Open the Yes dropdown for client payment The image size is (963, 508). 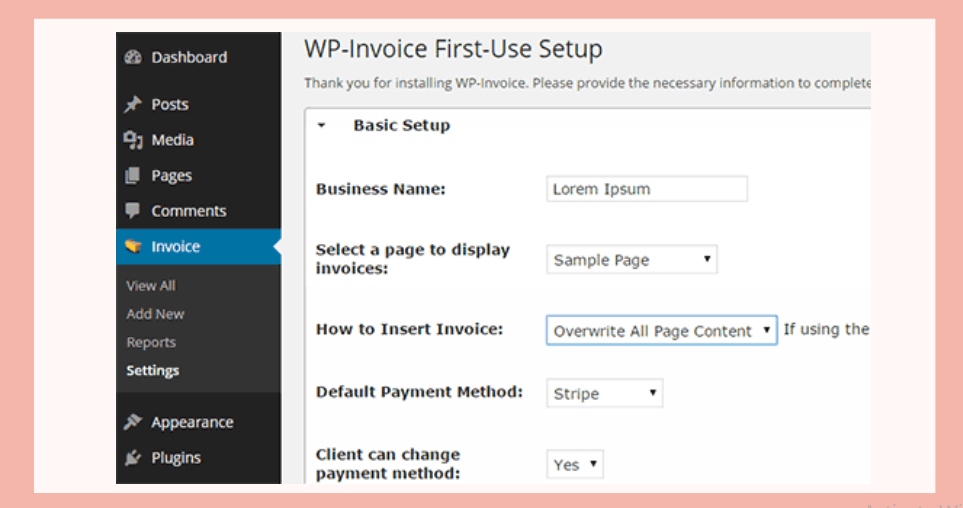(575, 465)
